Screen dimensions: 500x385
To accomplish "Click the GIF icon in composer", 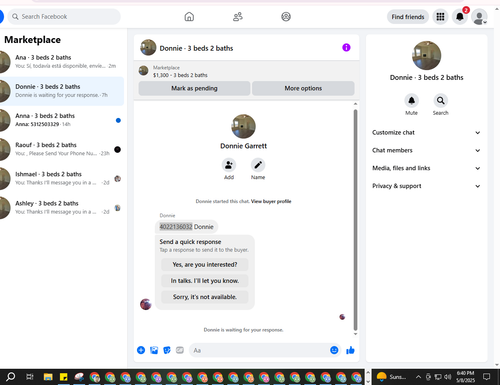I will click(180, 350).
